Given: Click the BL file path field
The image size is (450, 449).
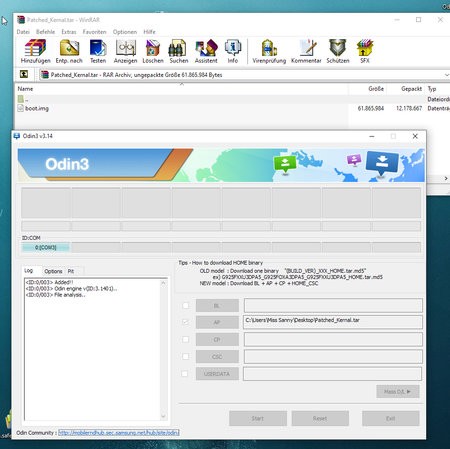Looking at the screenshot, I should pos(333,305).
